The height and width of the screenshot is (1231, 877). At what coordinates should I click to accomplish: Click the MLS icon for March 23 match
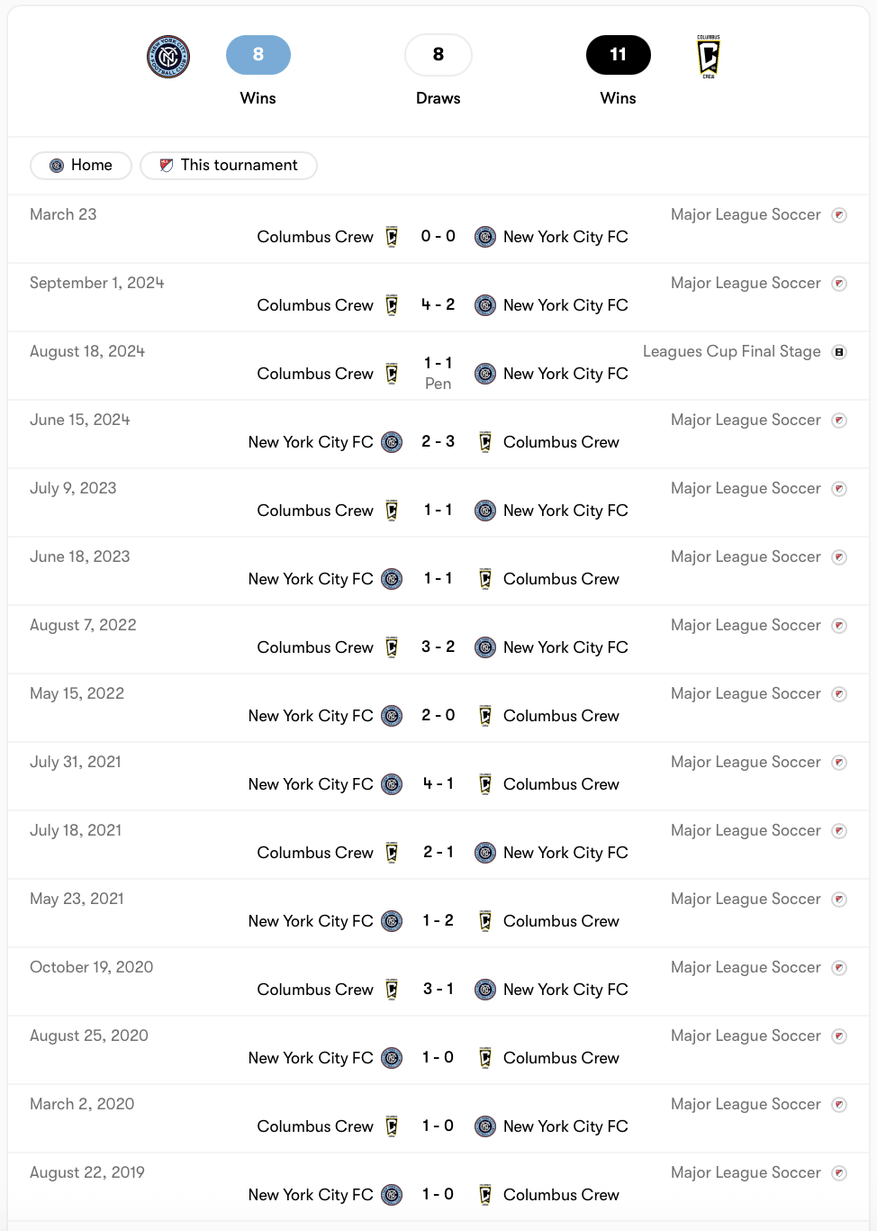839,215
